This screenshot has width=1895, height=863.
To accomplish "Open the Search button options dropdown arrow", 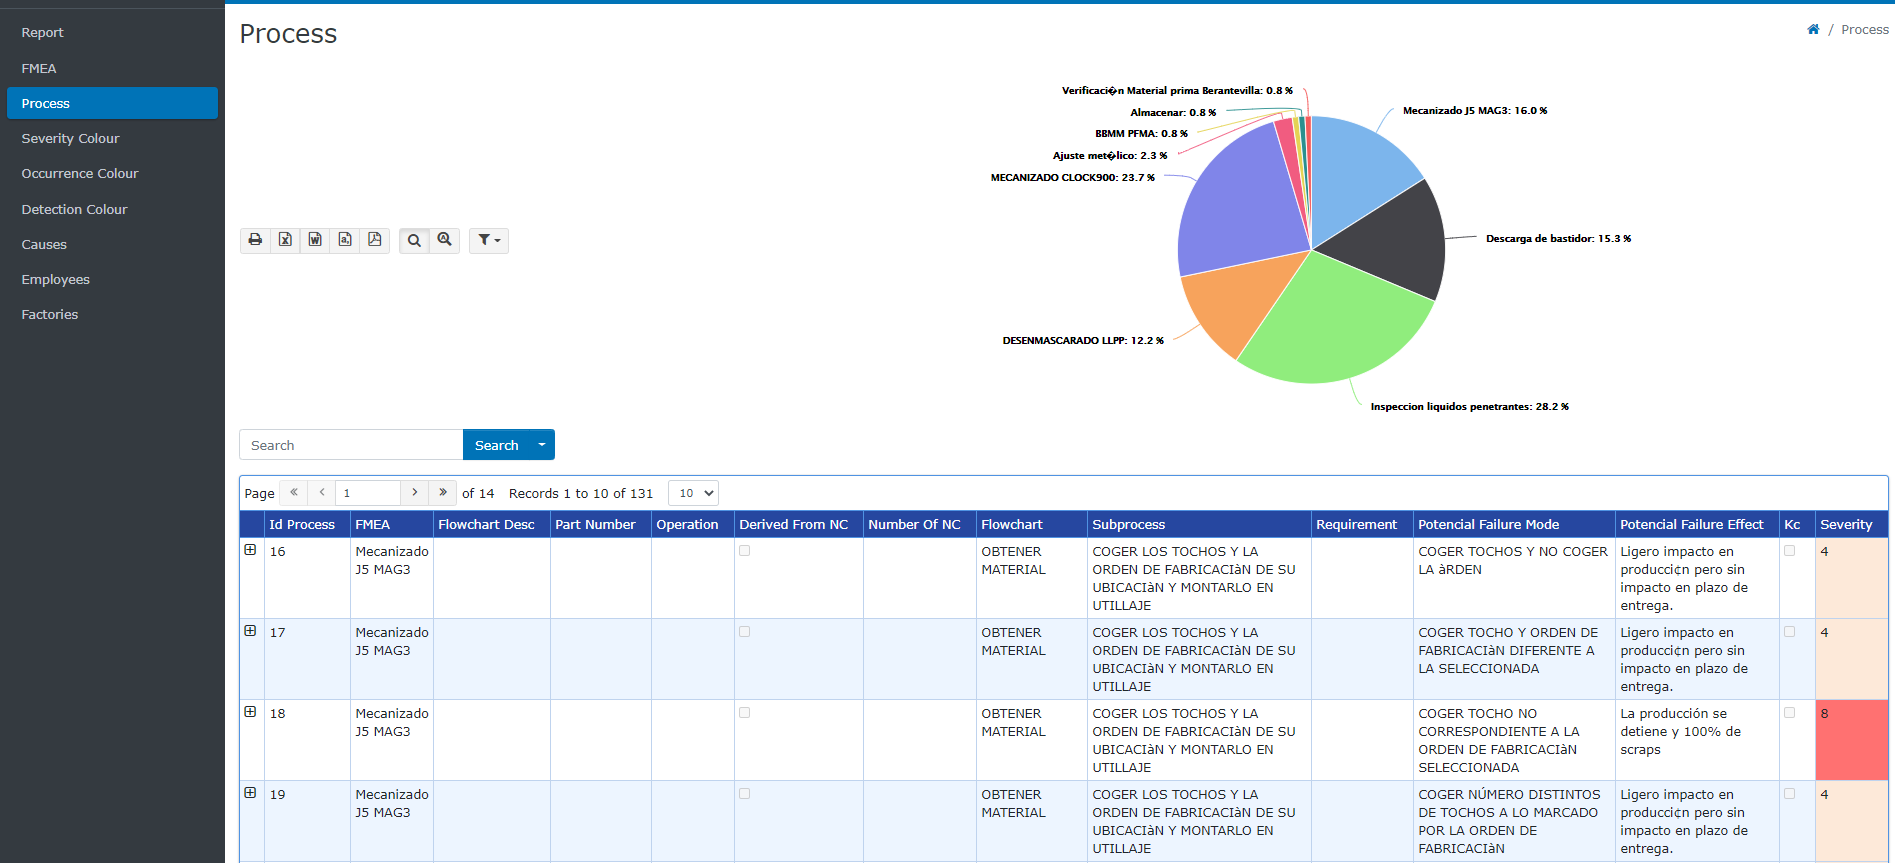I will click(x=542, y=445).
